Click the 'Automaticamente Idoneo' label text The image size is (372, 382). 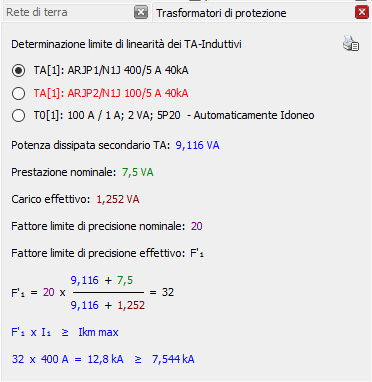pos(254,115)
